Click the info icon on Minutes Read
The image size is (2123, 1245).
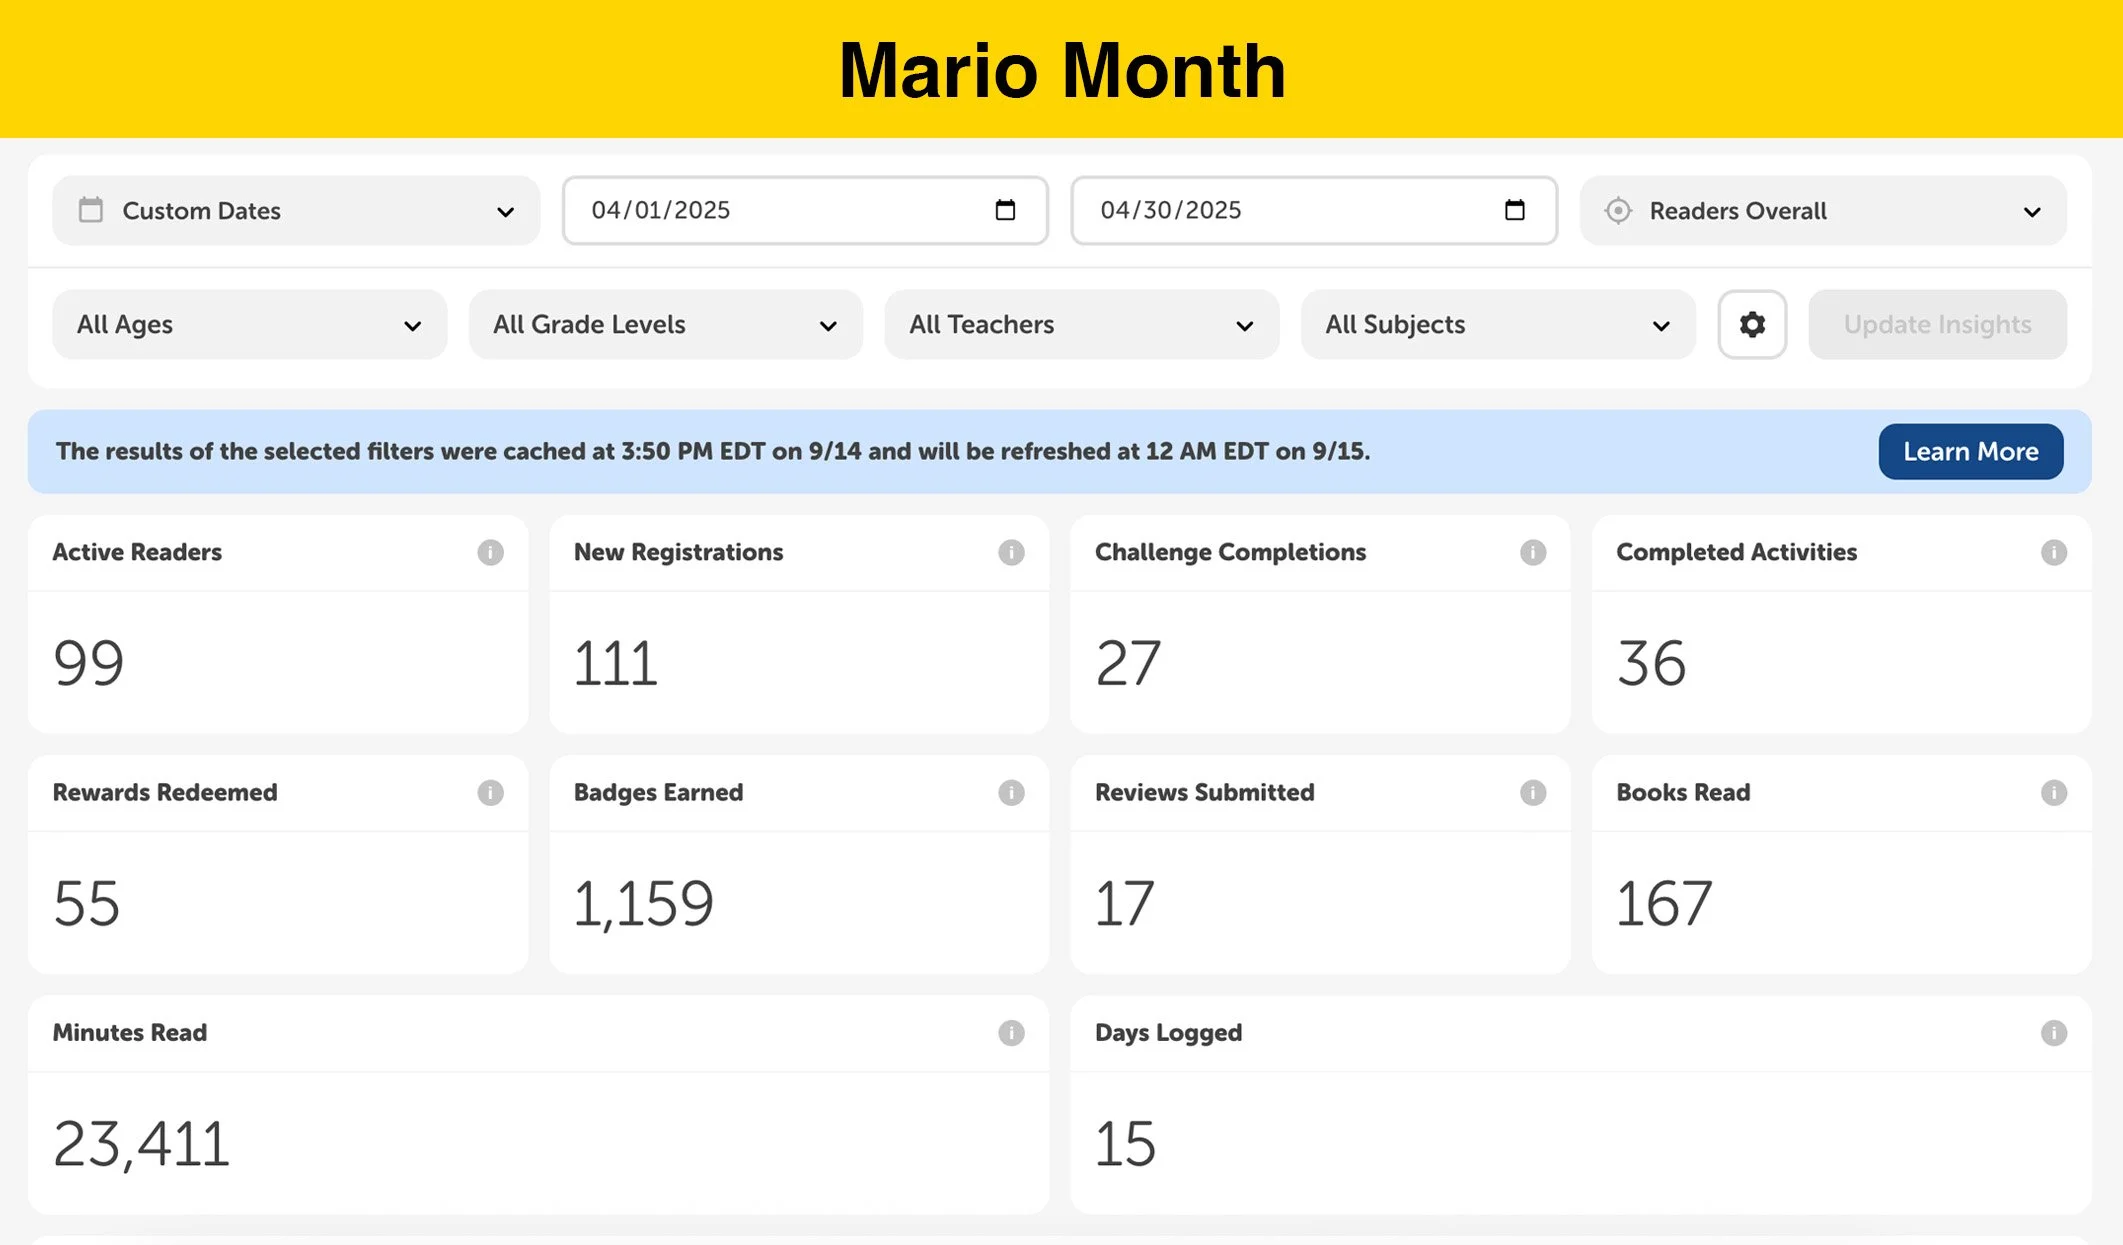tap(1011, 1033)
